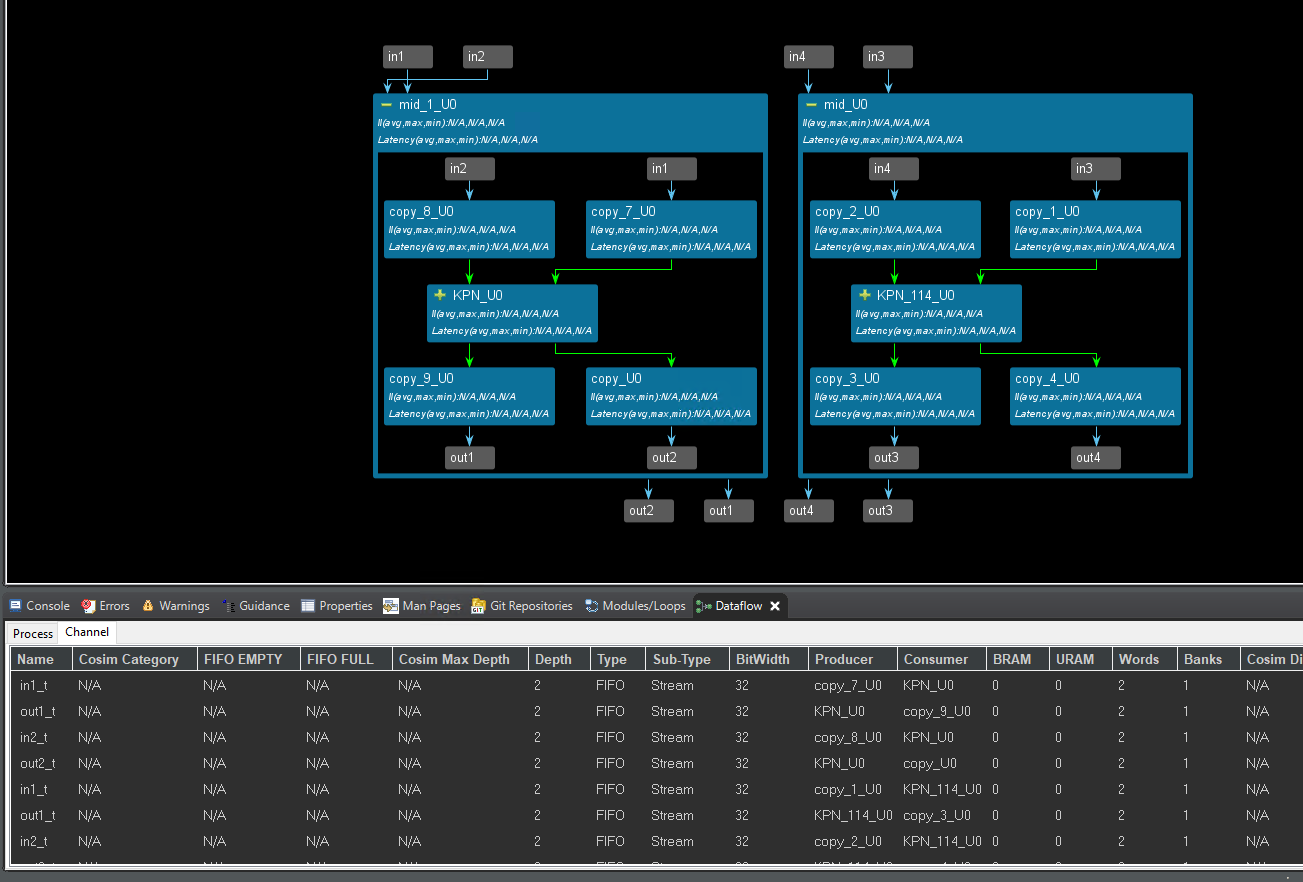Image resolution: width=1303 pixels, height=882 pixels.
Task: Show the Git Repositories tab
Action: (523, 606)
